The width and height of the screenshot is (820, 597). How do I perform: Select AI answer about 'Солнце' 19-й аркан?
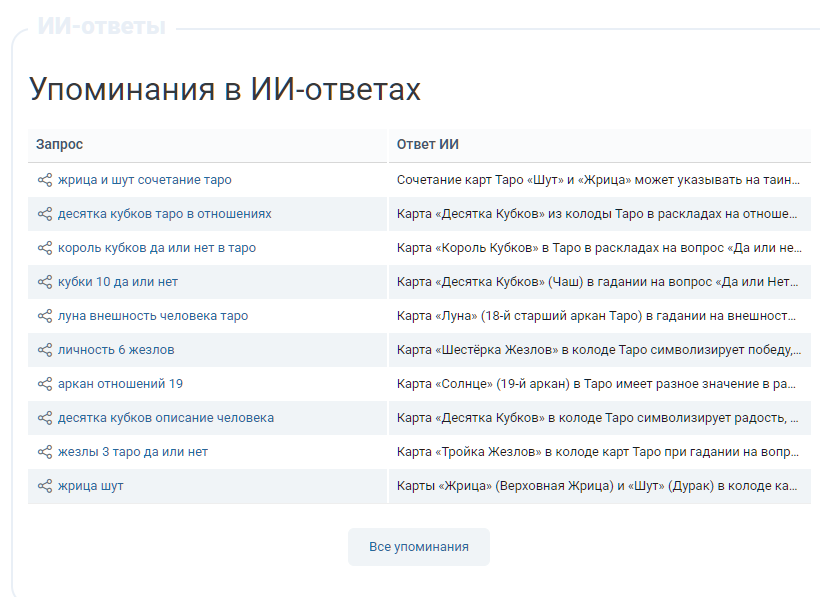pos(596,384)
